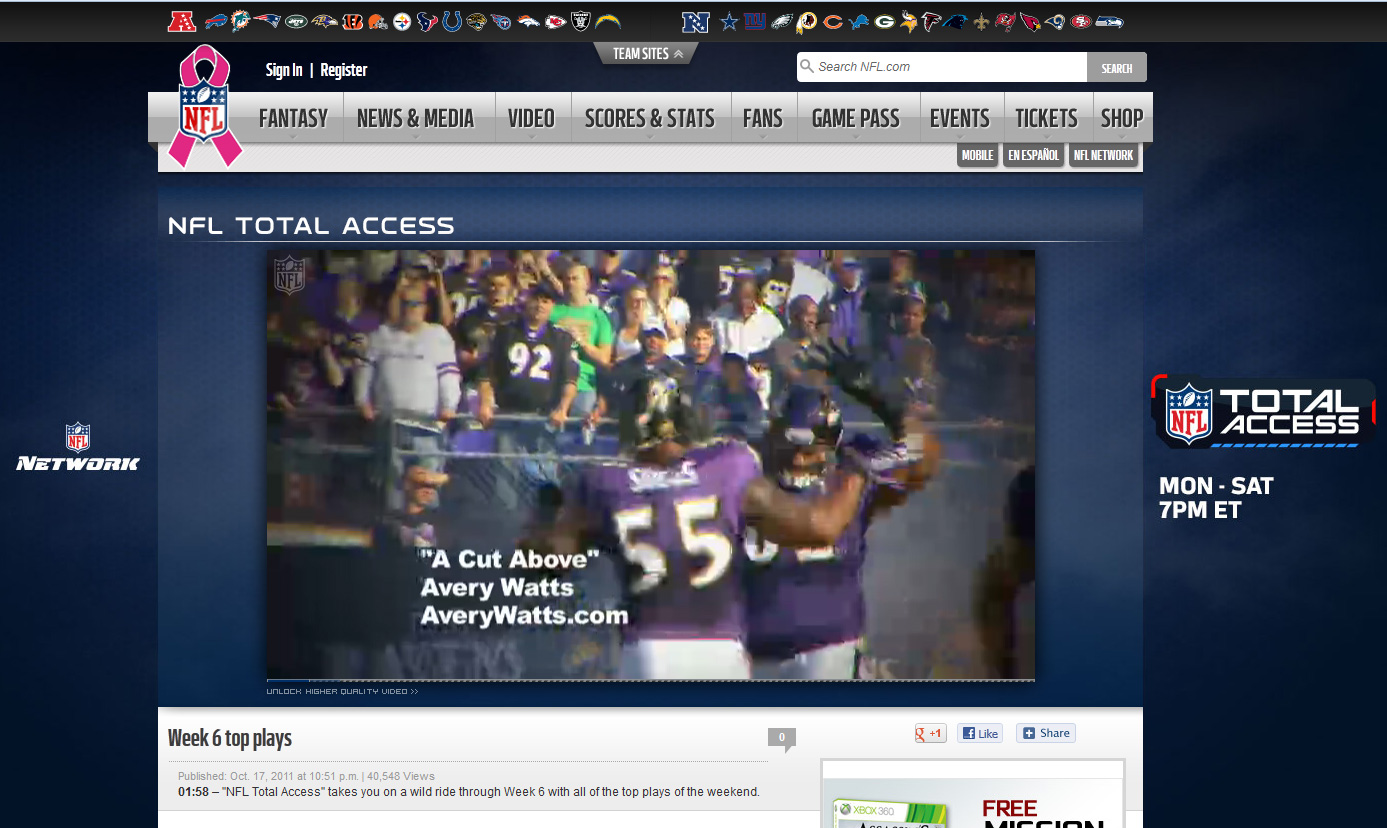Open the San Diego Chargers logo
This screenshot has height=828, width=1387.
[x=607, y=21]
